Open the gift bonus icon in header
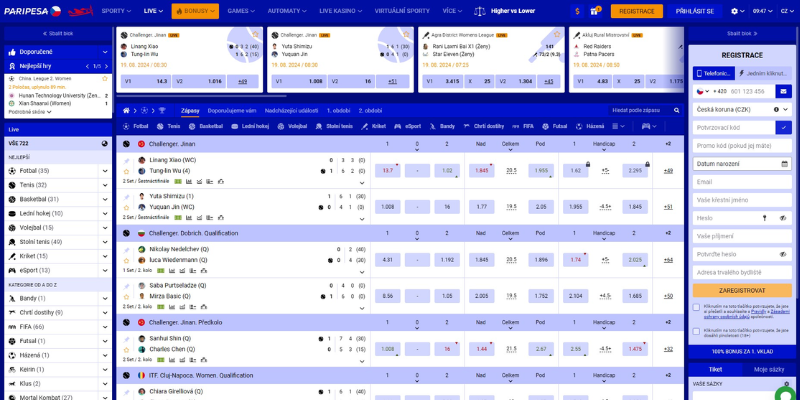Screen dimensions: 800x400 [x=594, y=11]
